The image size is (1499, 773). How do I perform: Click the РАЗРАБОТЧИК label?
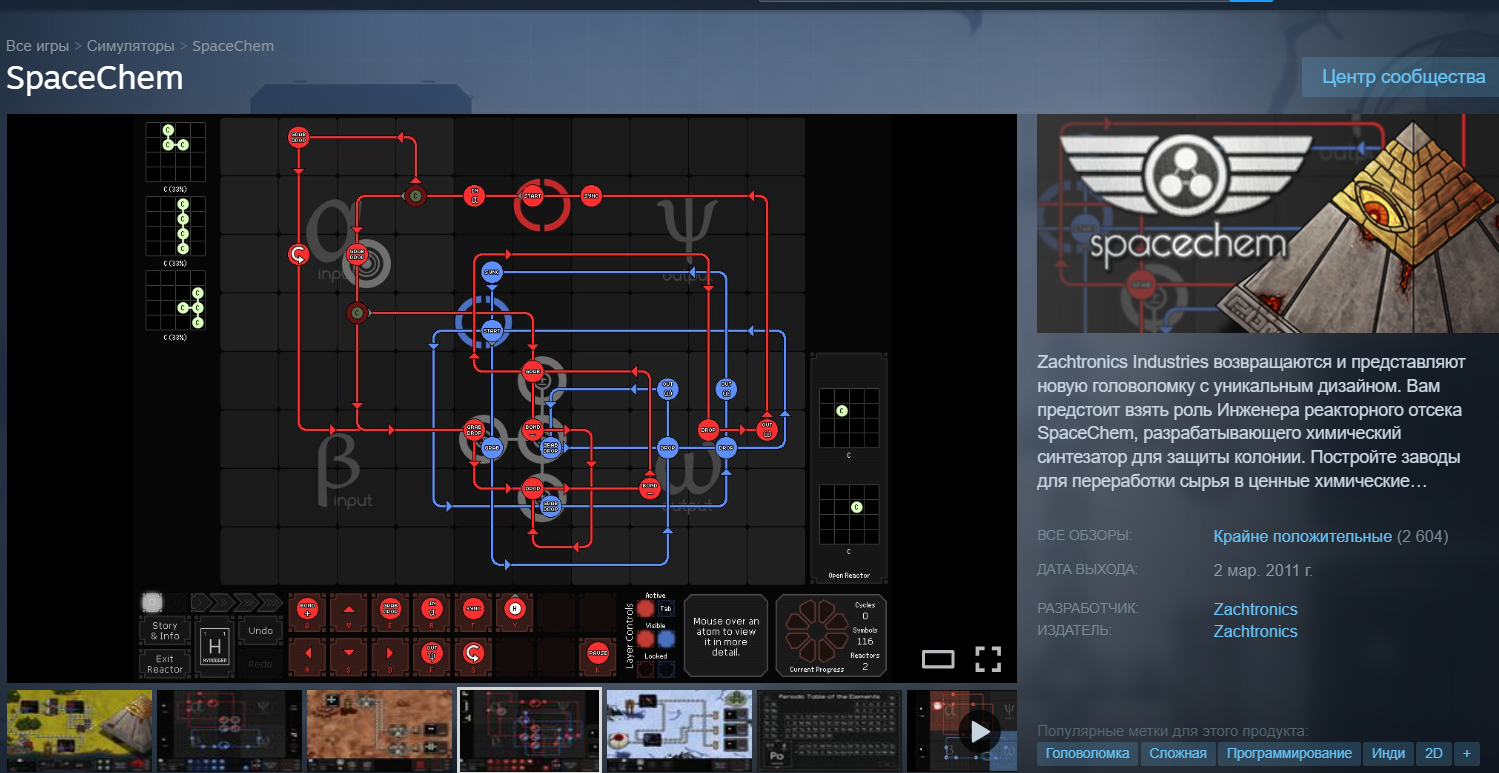point(1088,609)
